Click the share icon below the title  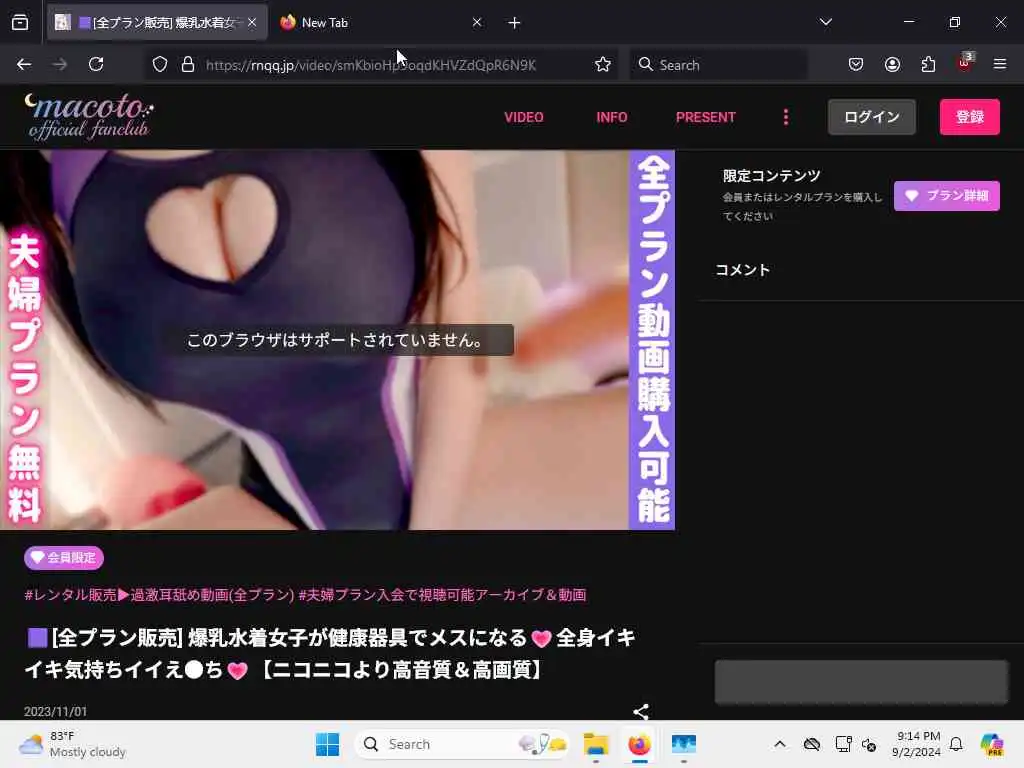(x=641, y=711)
